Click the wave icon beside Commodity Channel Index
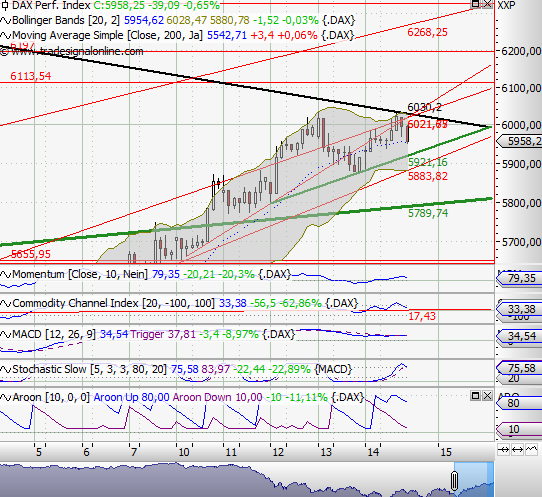Screen dimensions: 542x497 (x=6, y=303)
